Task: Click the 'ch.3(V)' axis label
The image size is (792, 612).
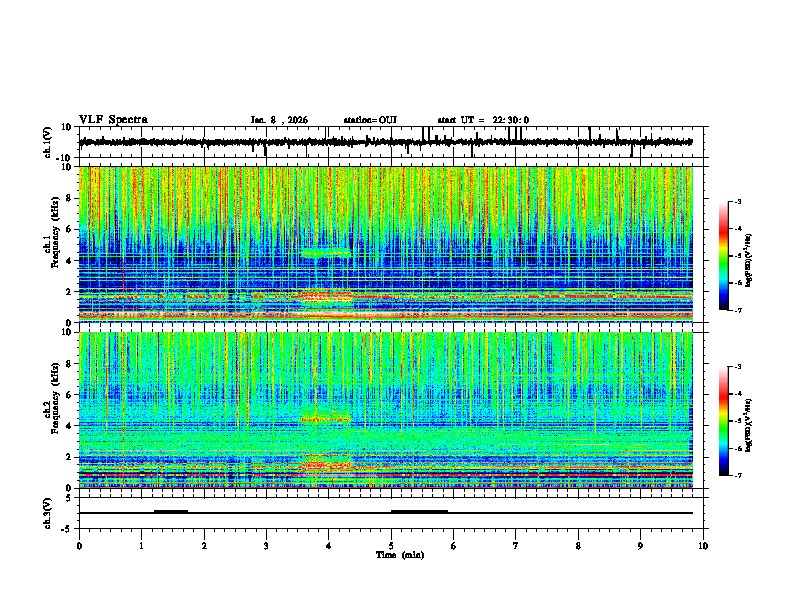Action: 48,513
